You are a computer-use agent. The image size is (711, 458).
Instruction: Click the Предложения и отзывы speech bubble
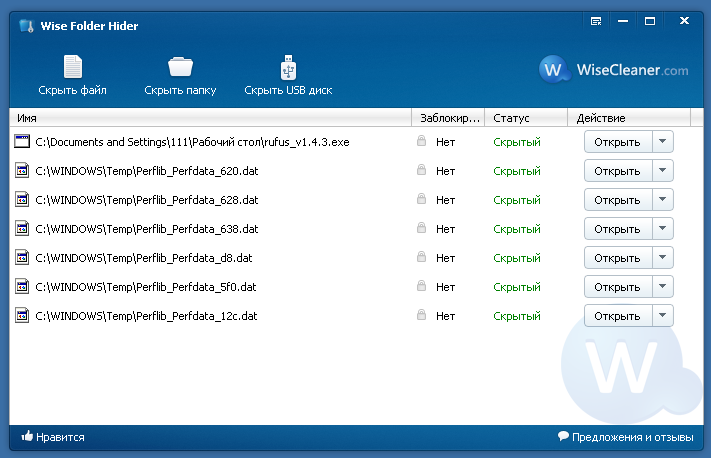pyautogui.click(x=563, y=436)
